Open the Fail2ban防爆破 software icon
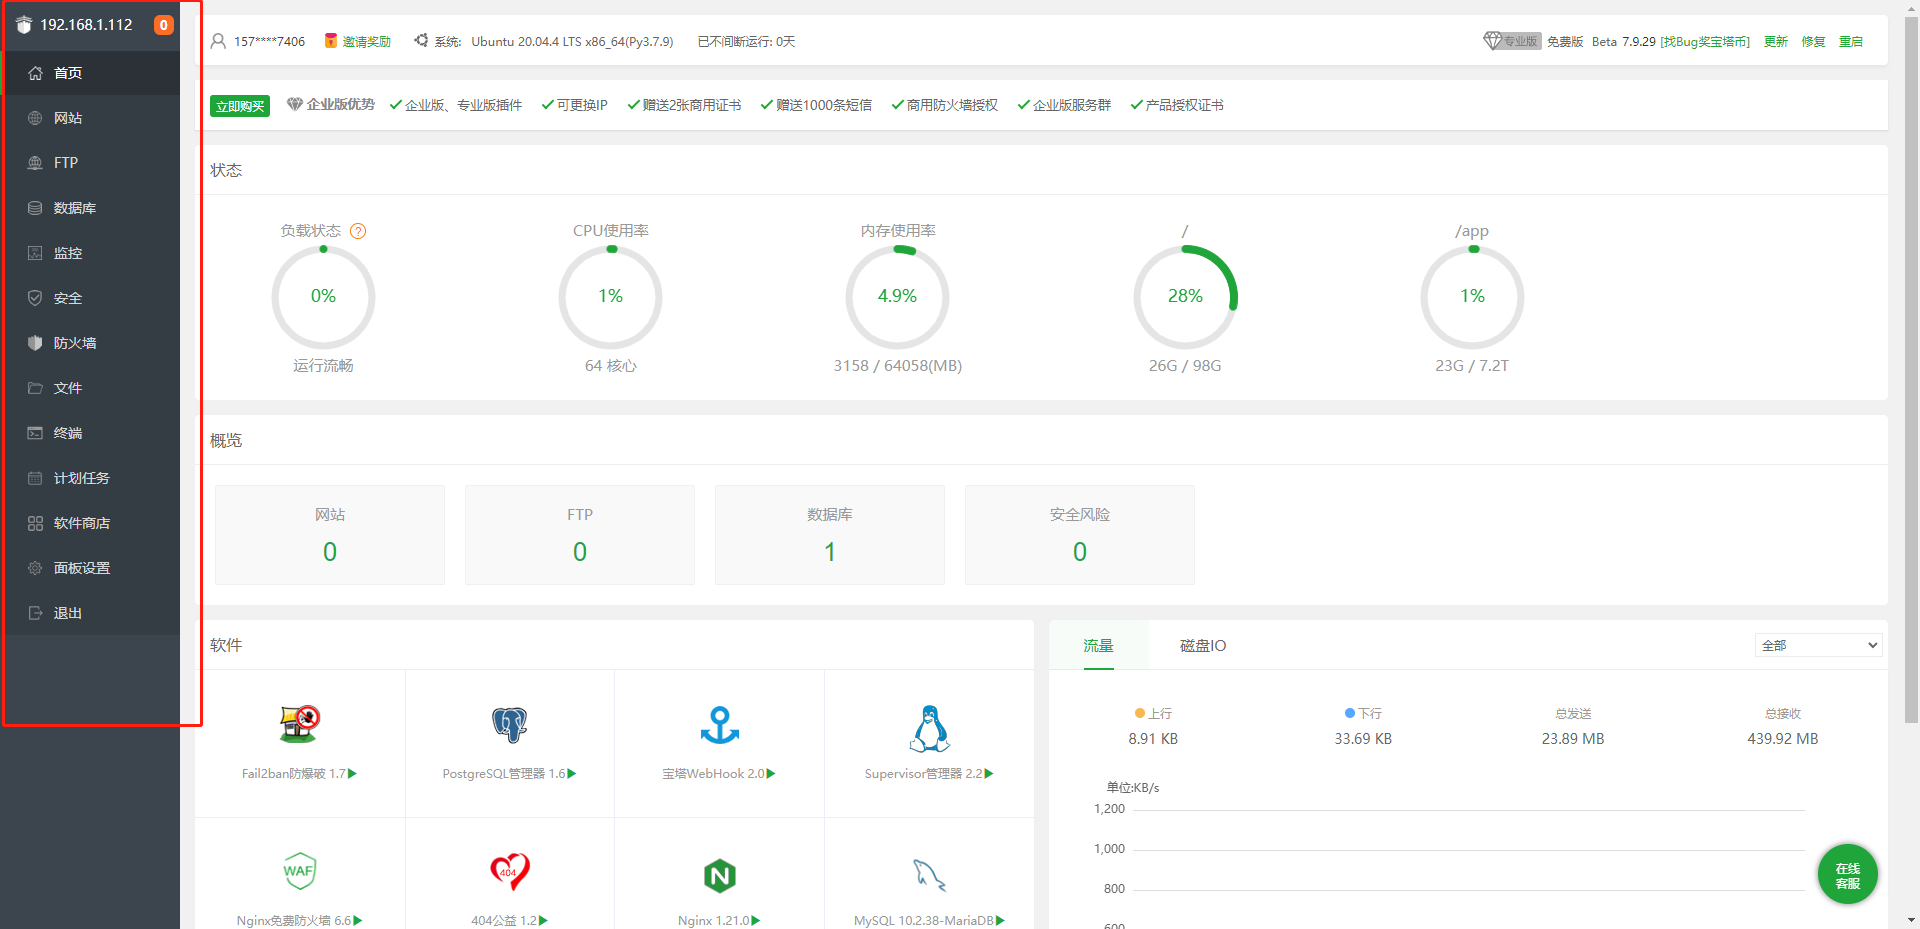Viewport: 1920px width, 929px height. coord(299,724)
